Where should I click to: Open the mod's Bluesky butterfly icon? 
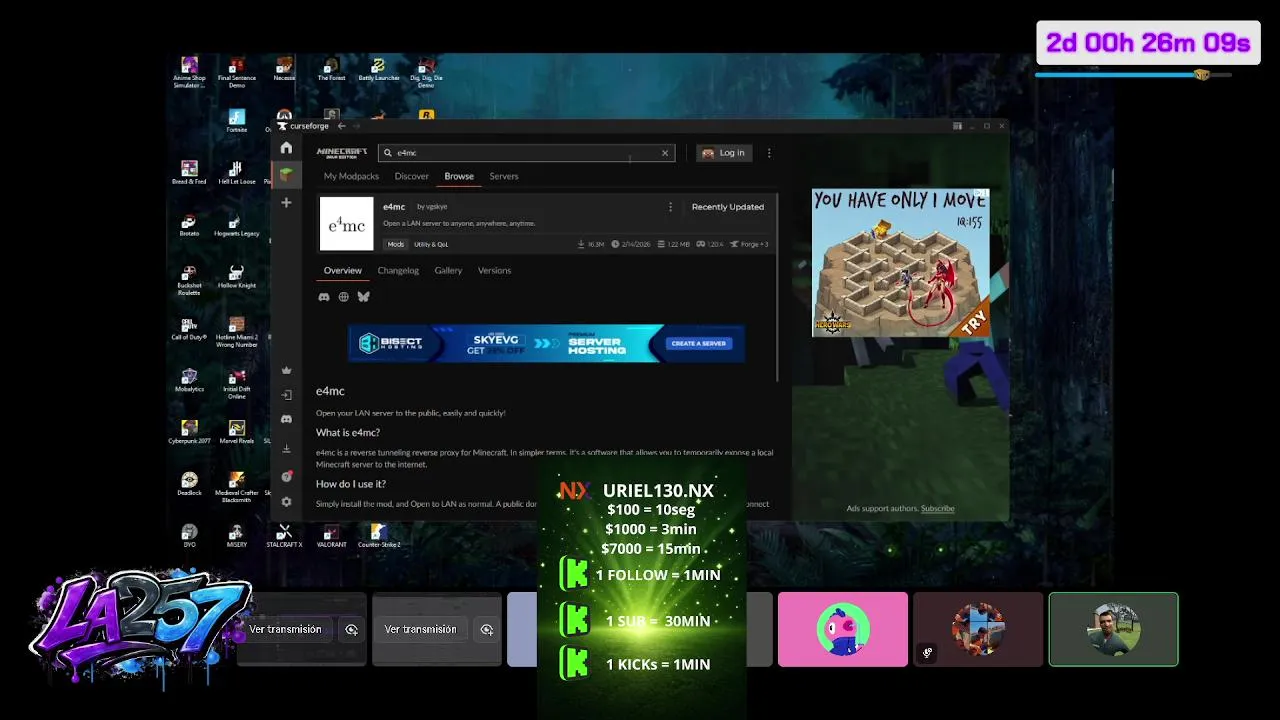[x=363, y=297]
